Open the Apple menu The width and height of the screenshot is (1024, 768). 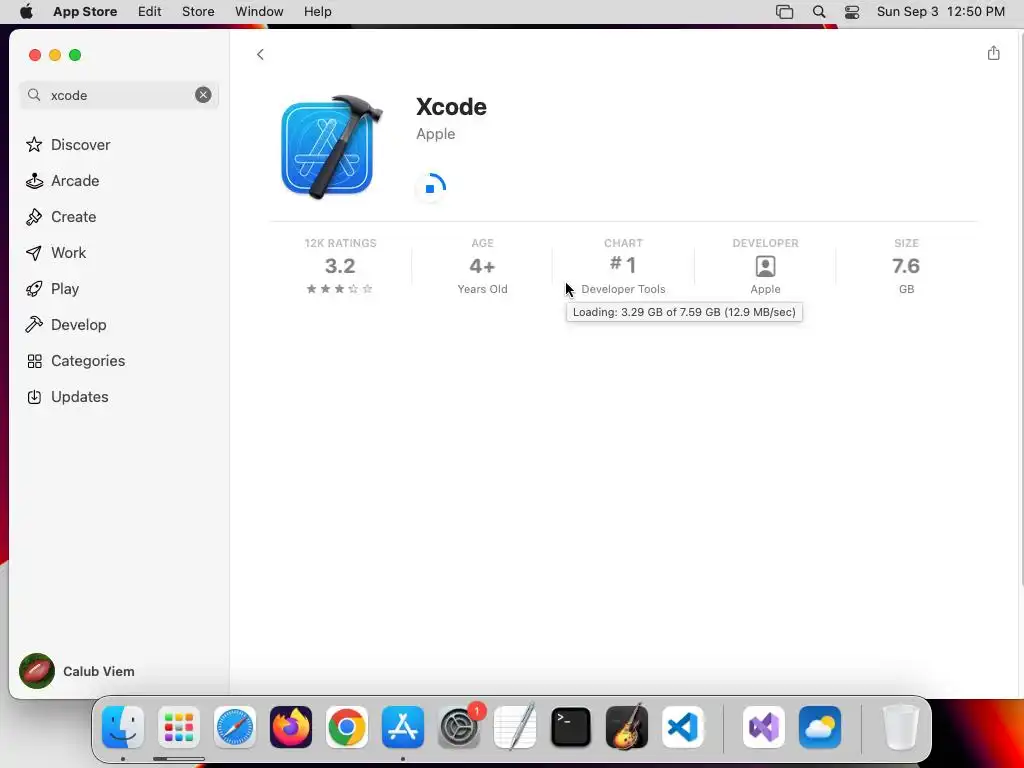[x=26, y=12]
